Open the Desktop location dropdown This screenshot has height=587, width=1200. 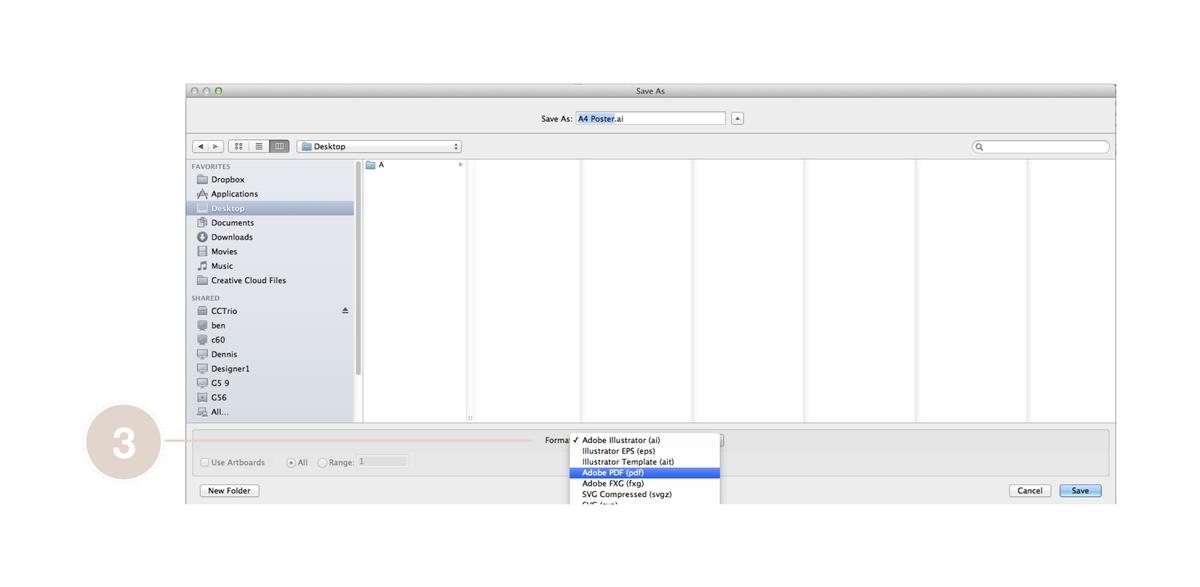point(379,146)
